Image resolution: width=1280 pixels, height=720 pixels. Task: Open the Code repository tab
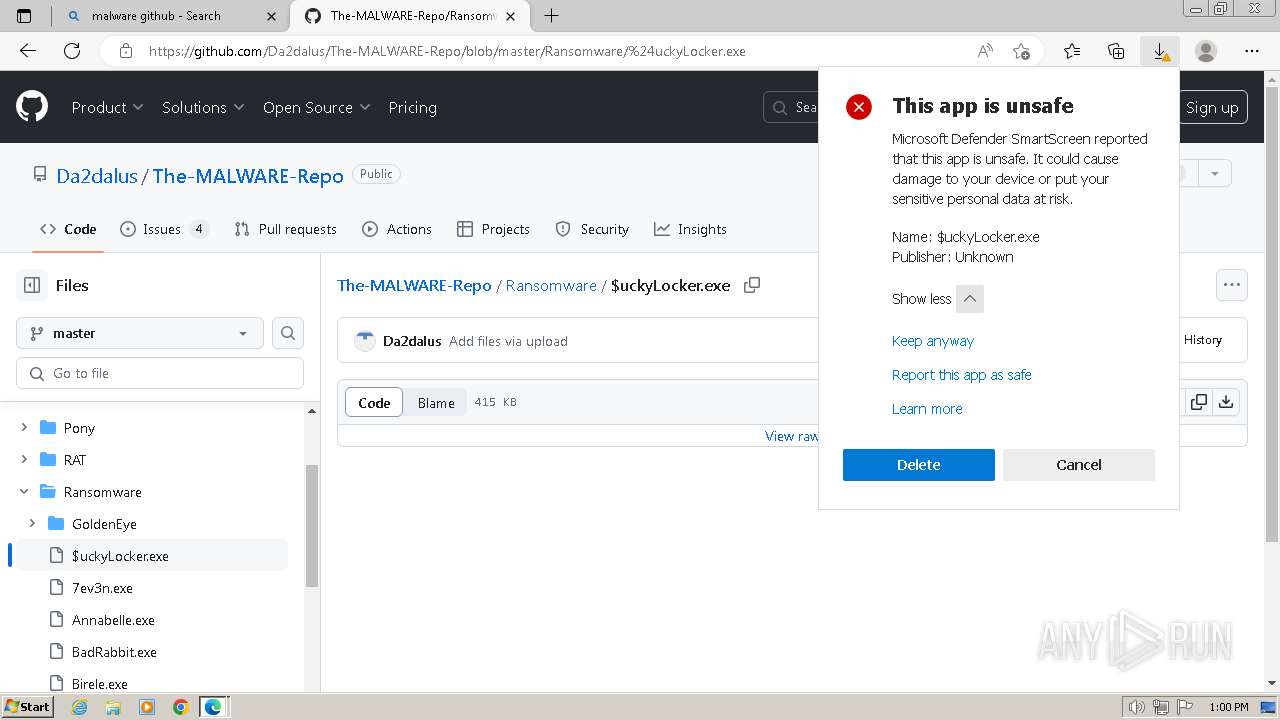click(68, 229)
